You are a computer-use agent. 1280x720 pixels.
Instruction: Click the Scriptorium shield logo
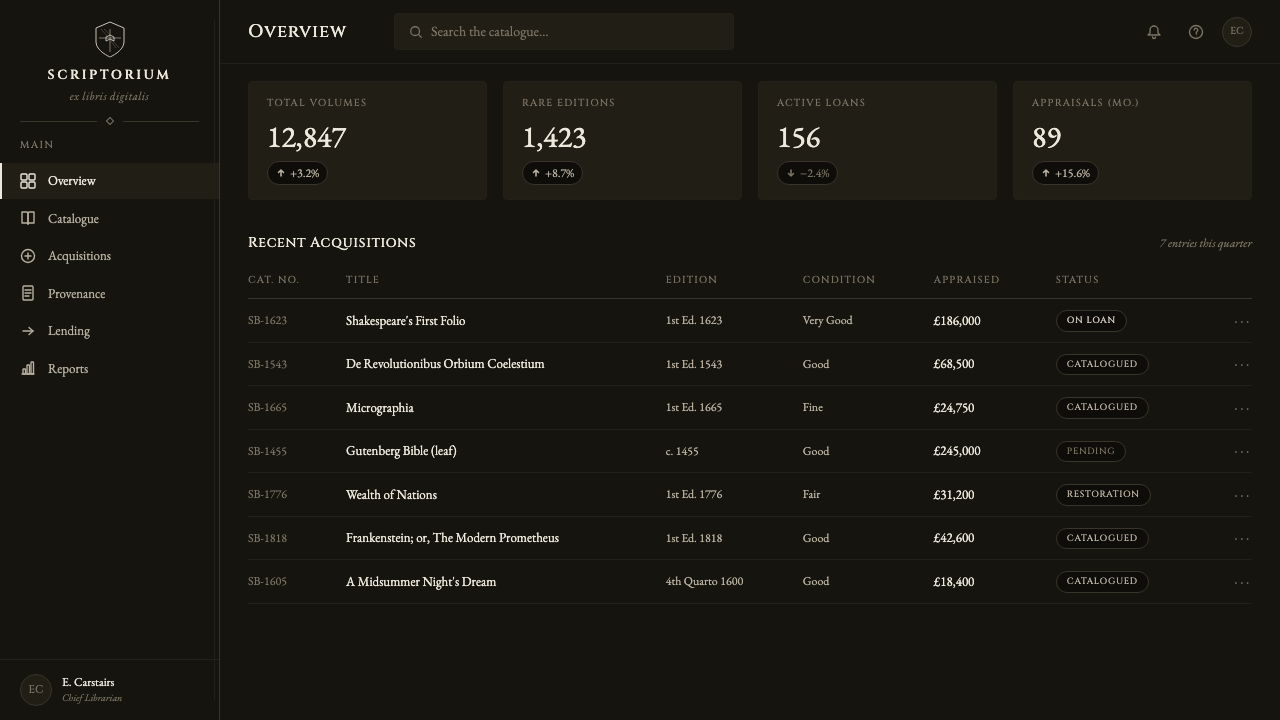coord(110,40)
